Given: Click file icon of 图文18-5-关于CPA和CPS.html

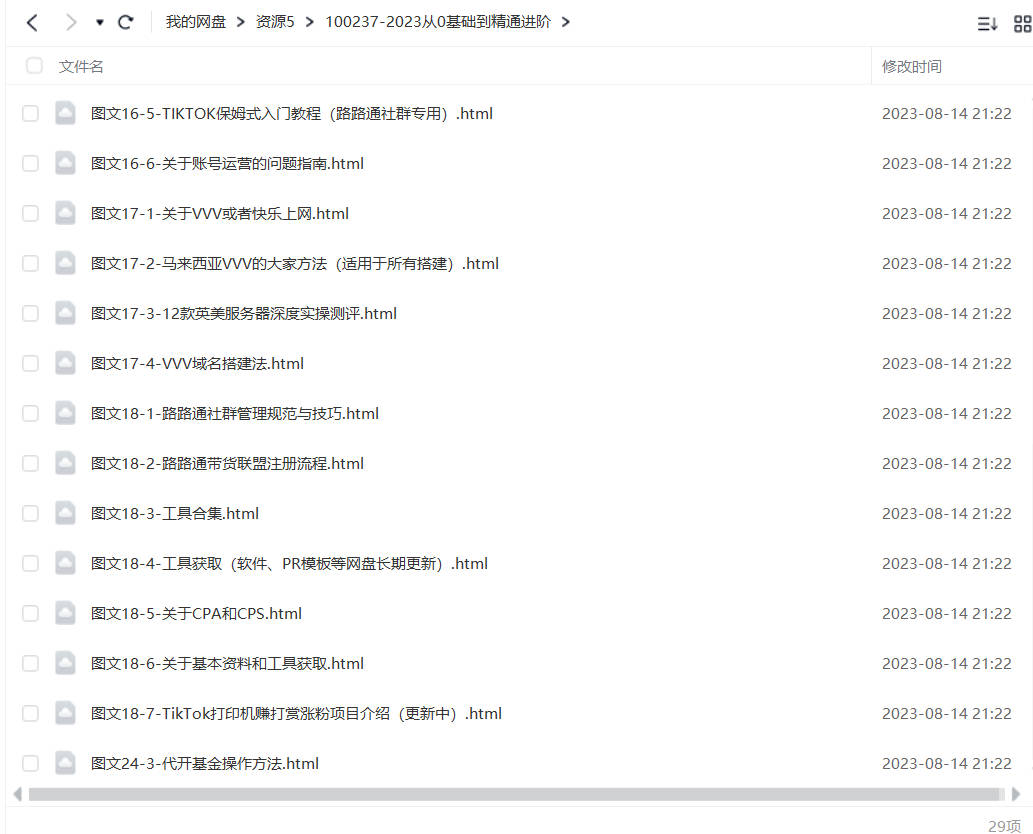Looking at the screenshot, I should coord(65,614).
